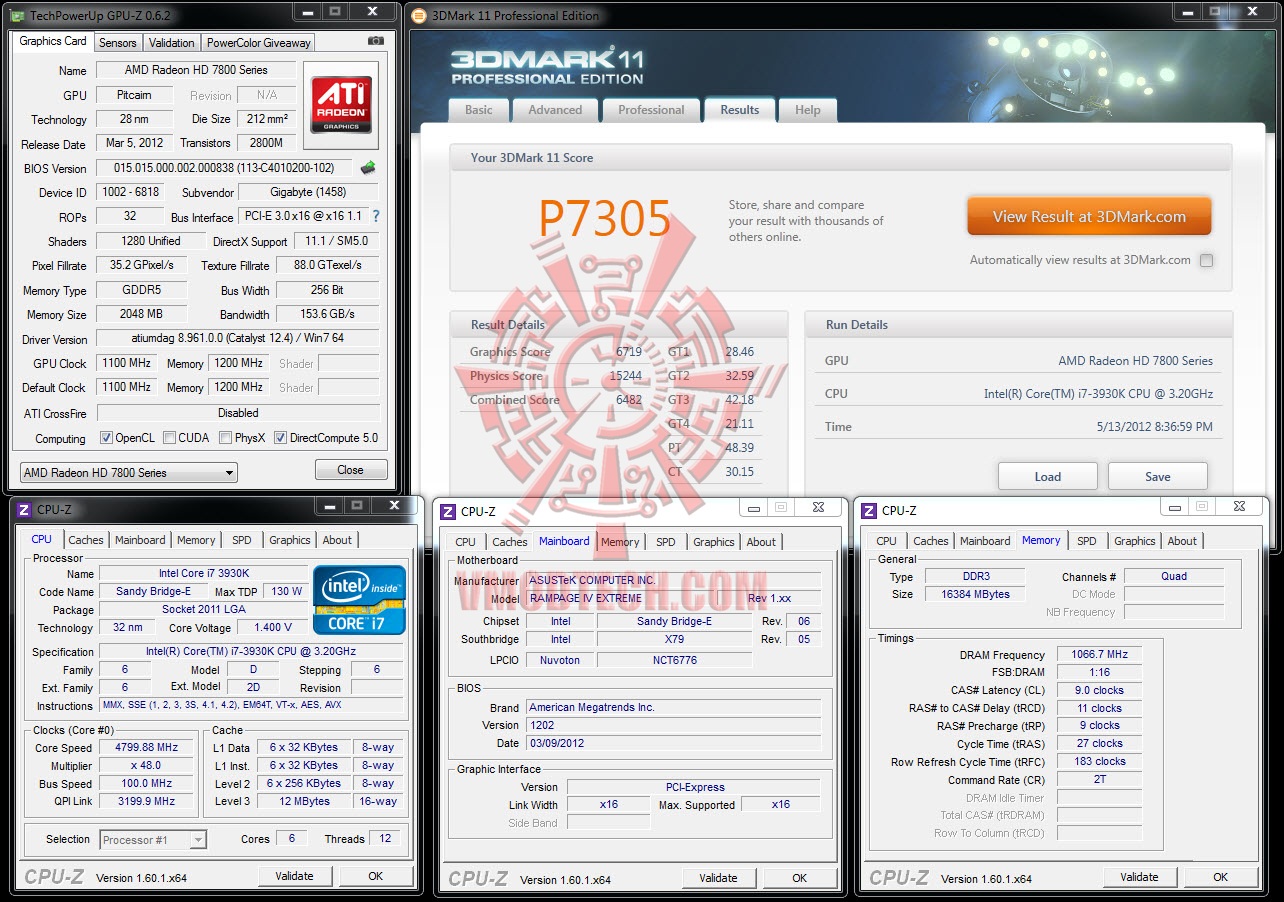The width and height of the screenshot is (1284, 902).
Task: Click Validate in the Intel Core i7 CPU-Z window
Action: coord(295,876)
